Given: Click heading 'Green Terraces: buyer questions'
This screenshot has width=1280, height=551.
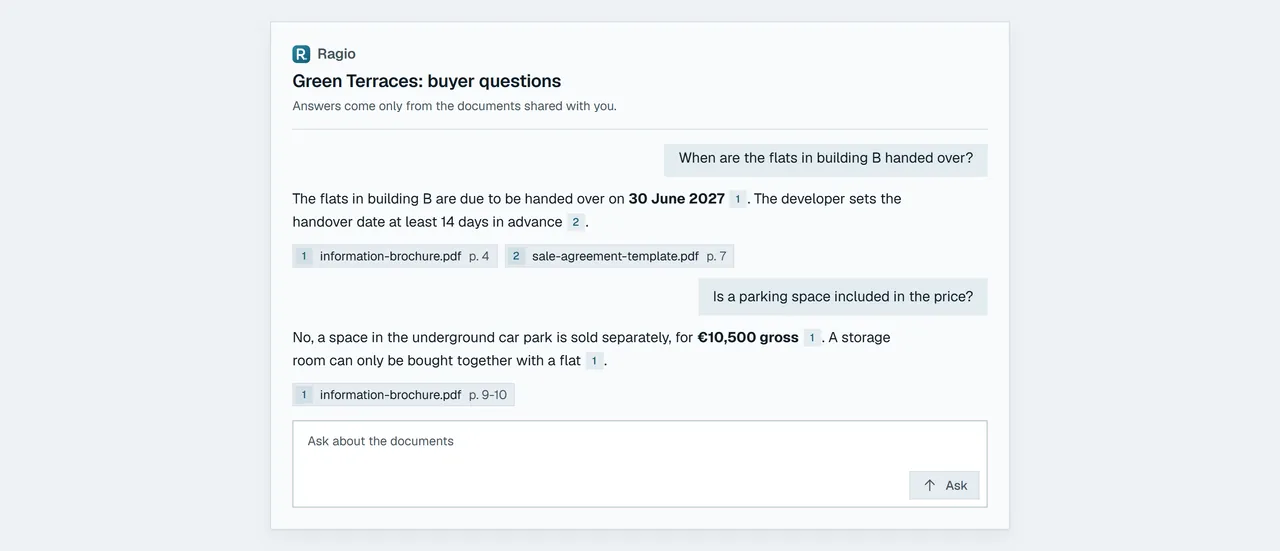Looking at the screenshot, I should click(x=427, y=81).
